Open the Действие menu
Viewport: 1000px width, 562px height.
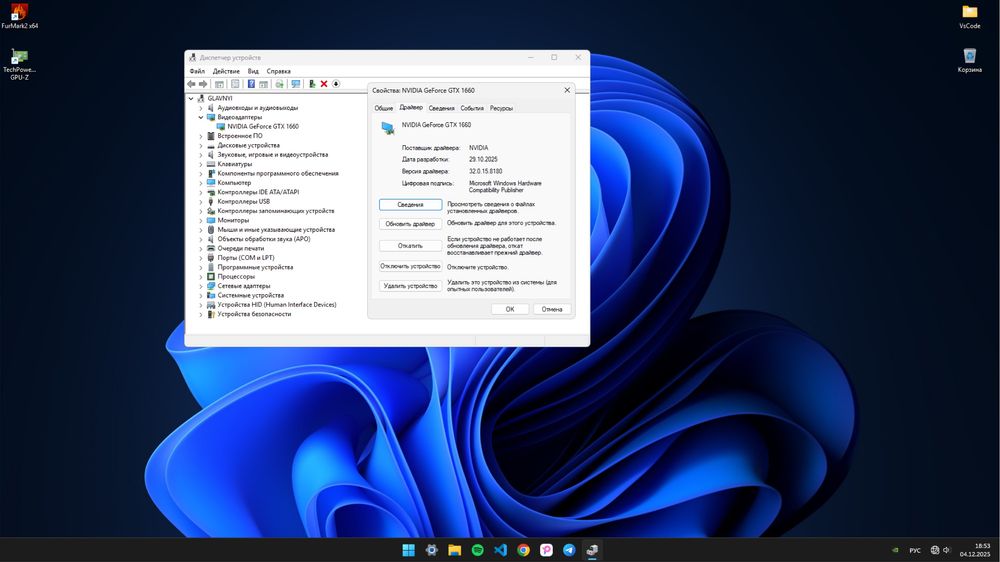tap(226, 71)
